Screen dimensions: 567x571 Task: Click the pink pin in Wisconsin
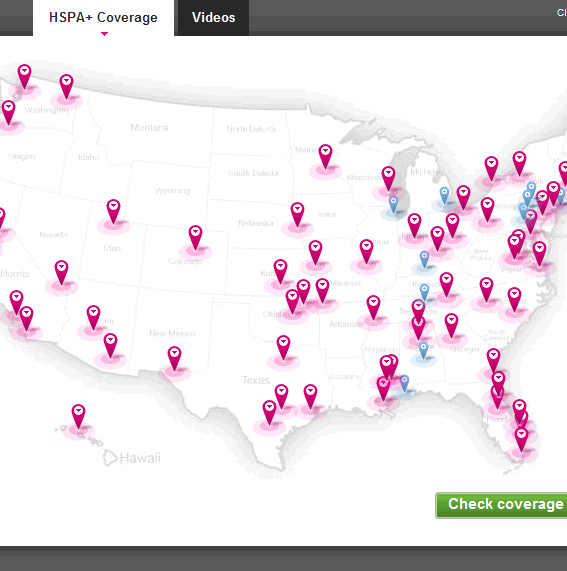click(388, 179)
